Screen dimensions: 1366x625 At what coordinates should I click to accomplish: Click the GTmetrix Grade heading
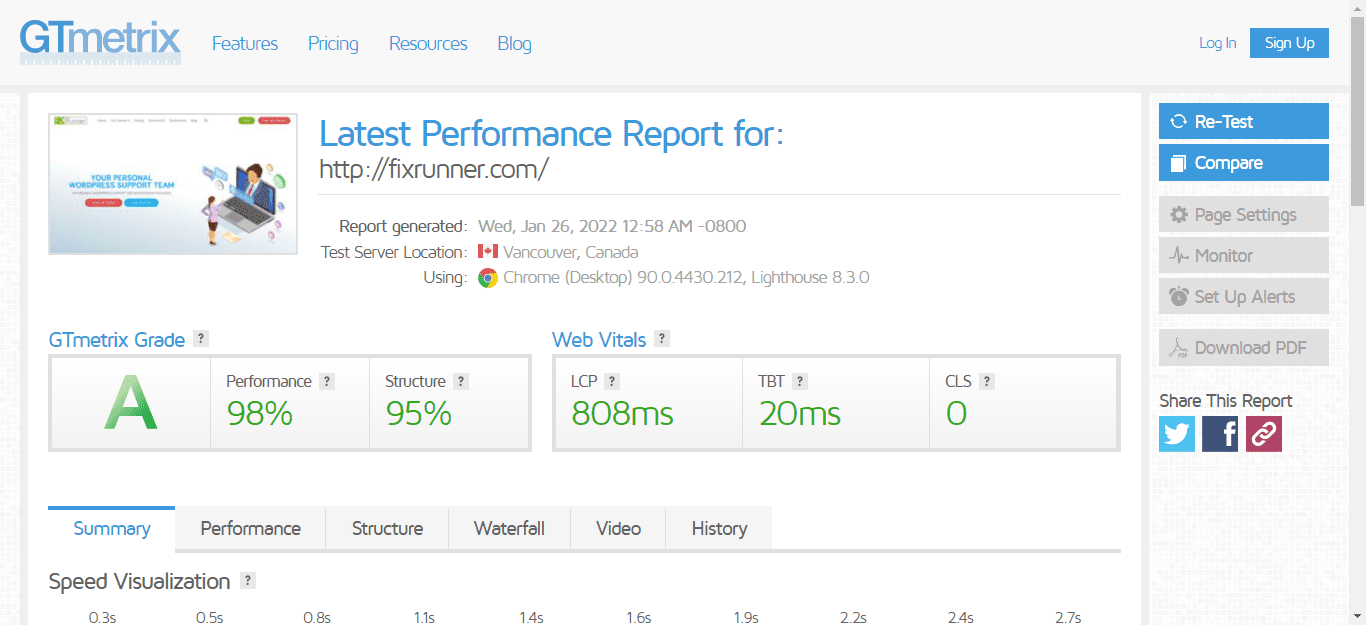coord(117,340)
